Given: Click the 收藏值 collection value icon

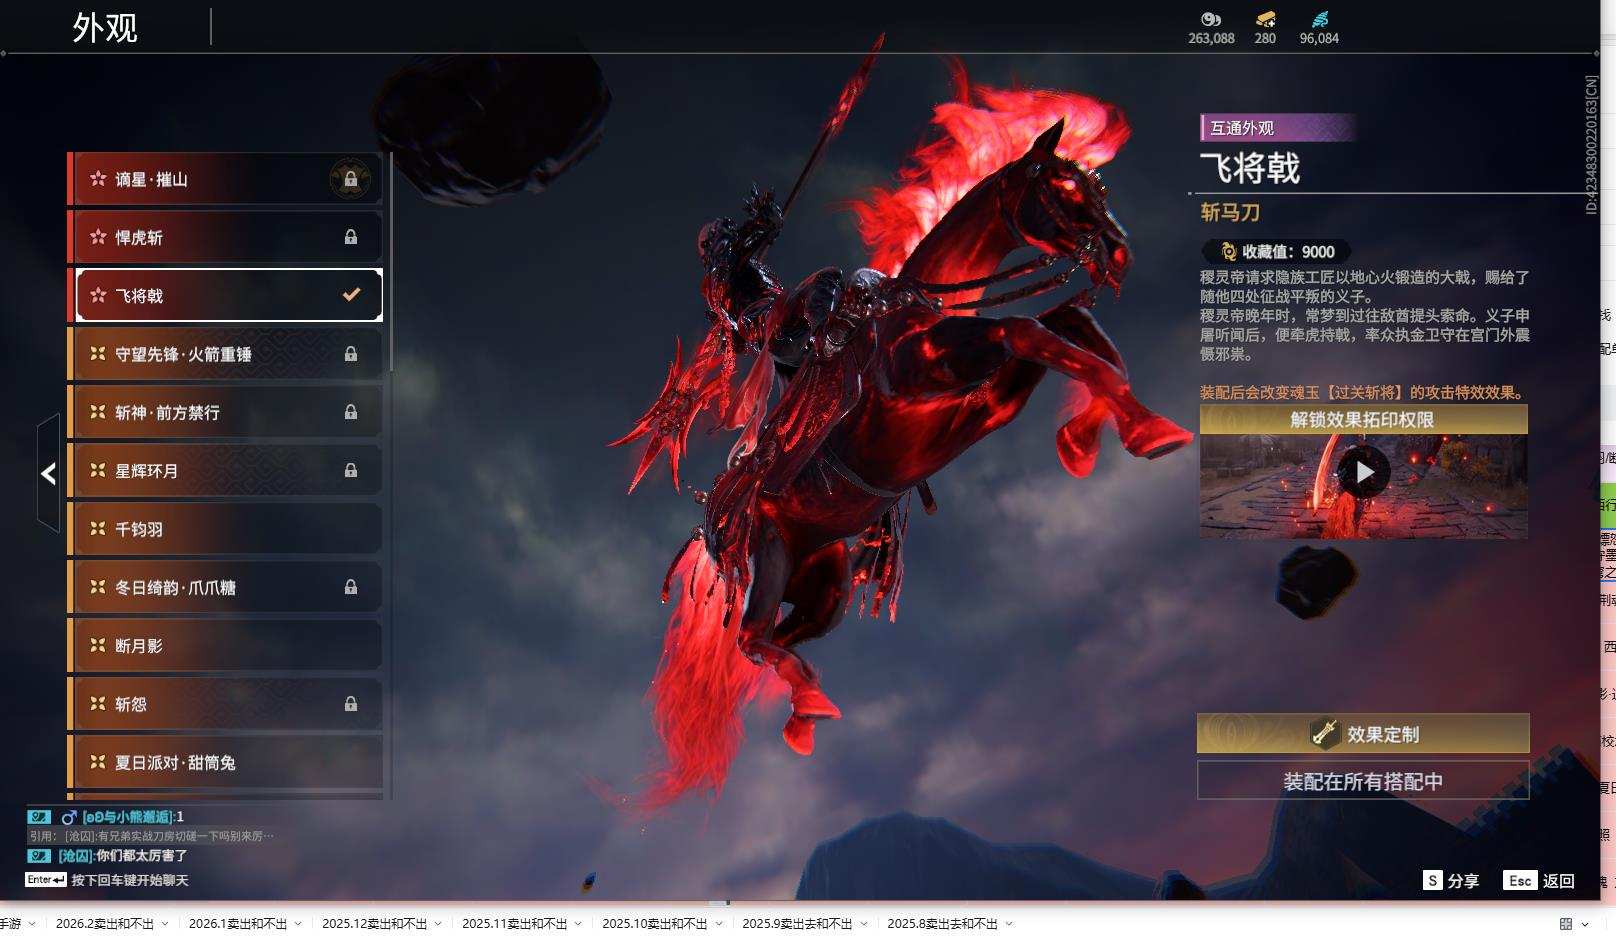Looking at the screenshot, I should coord(1228,252).
